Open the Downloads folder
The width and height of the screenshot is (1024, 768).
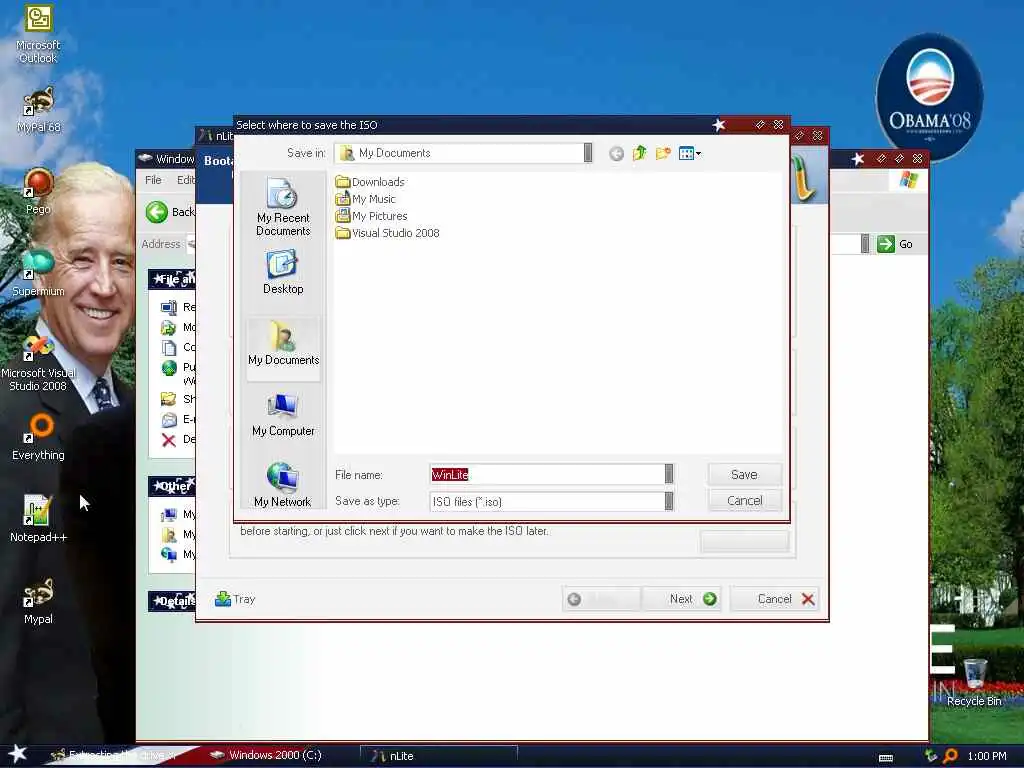(x=370, y=182)
